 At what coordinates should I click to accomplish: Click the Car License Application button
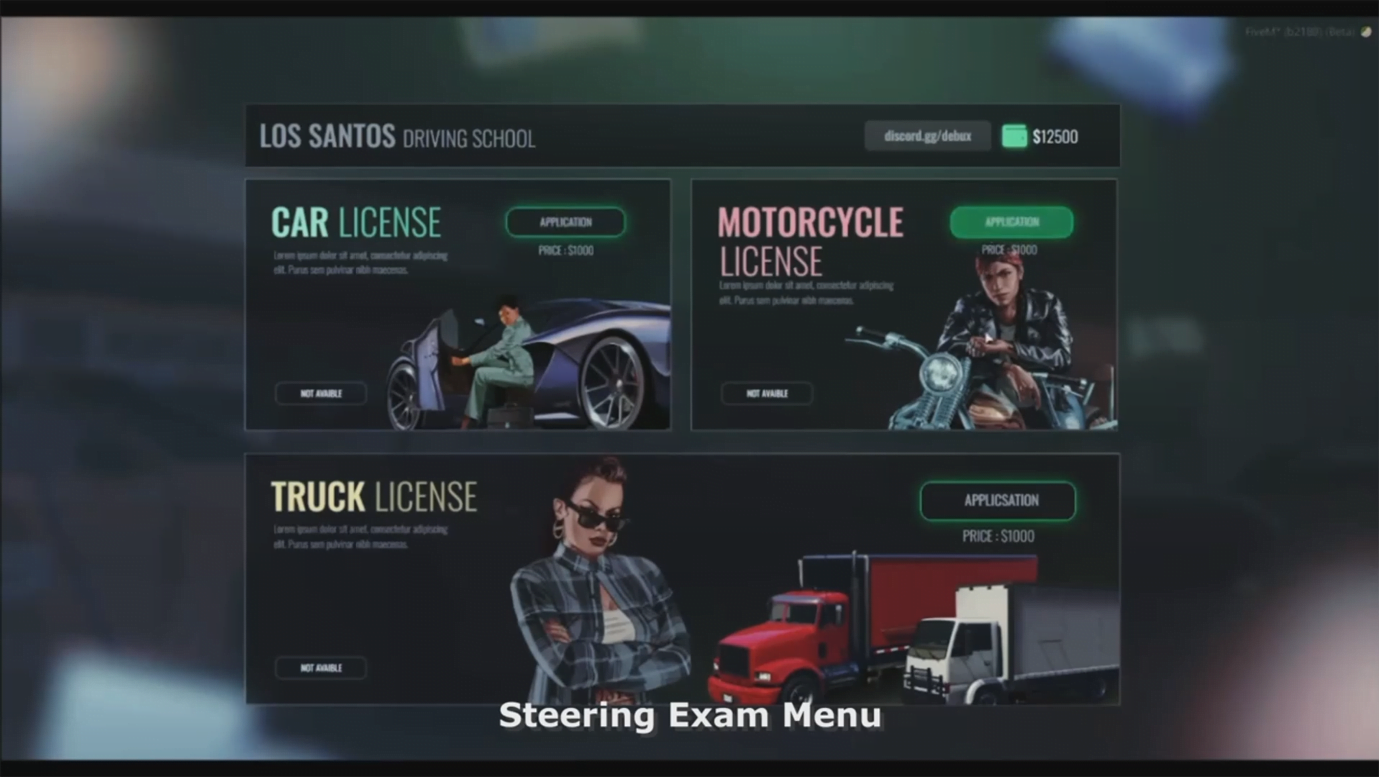pyautogui.click(x=566, y=222)
